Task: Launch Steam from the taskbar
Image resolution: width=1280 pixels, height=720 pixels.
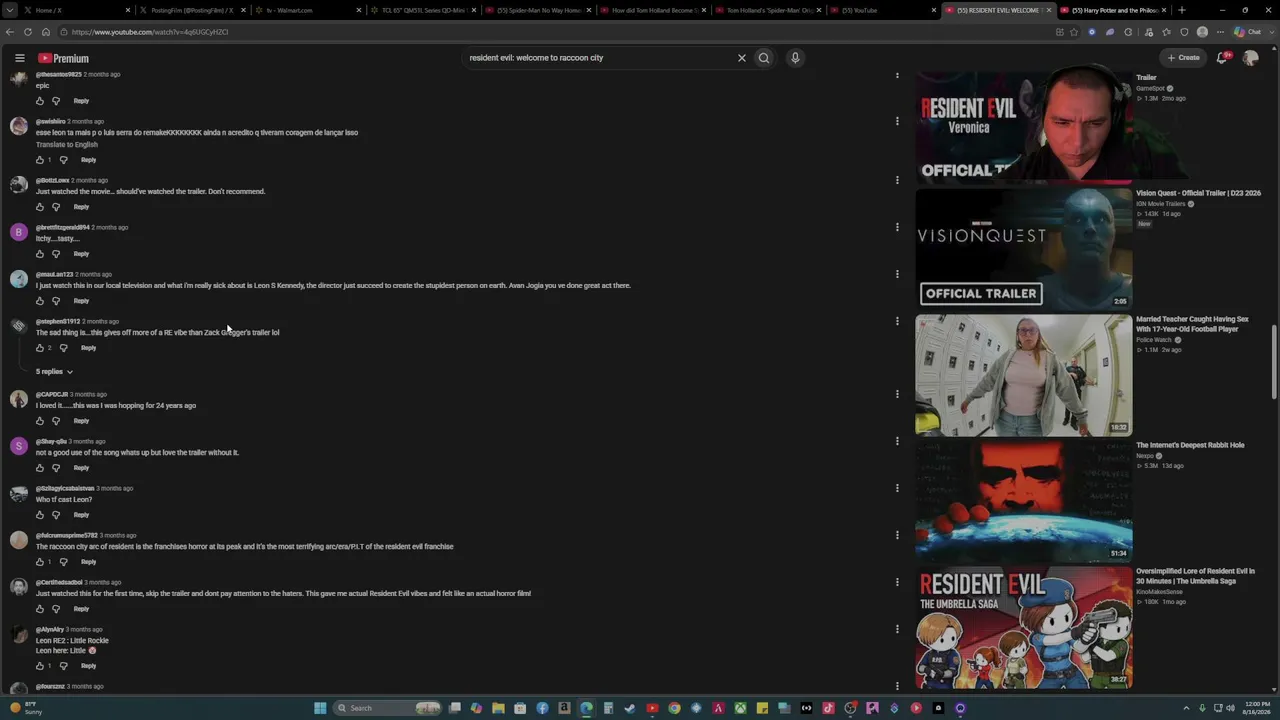Action: point(630,708)
